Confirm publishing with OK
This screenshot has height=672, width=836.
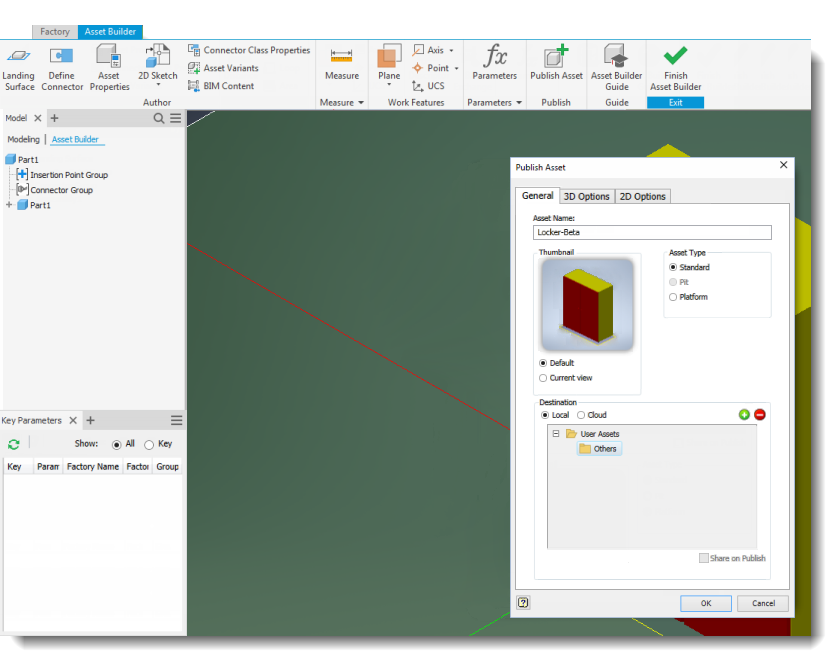pyautogui.click(x=706, y=603)
